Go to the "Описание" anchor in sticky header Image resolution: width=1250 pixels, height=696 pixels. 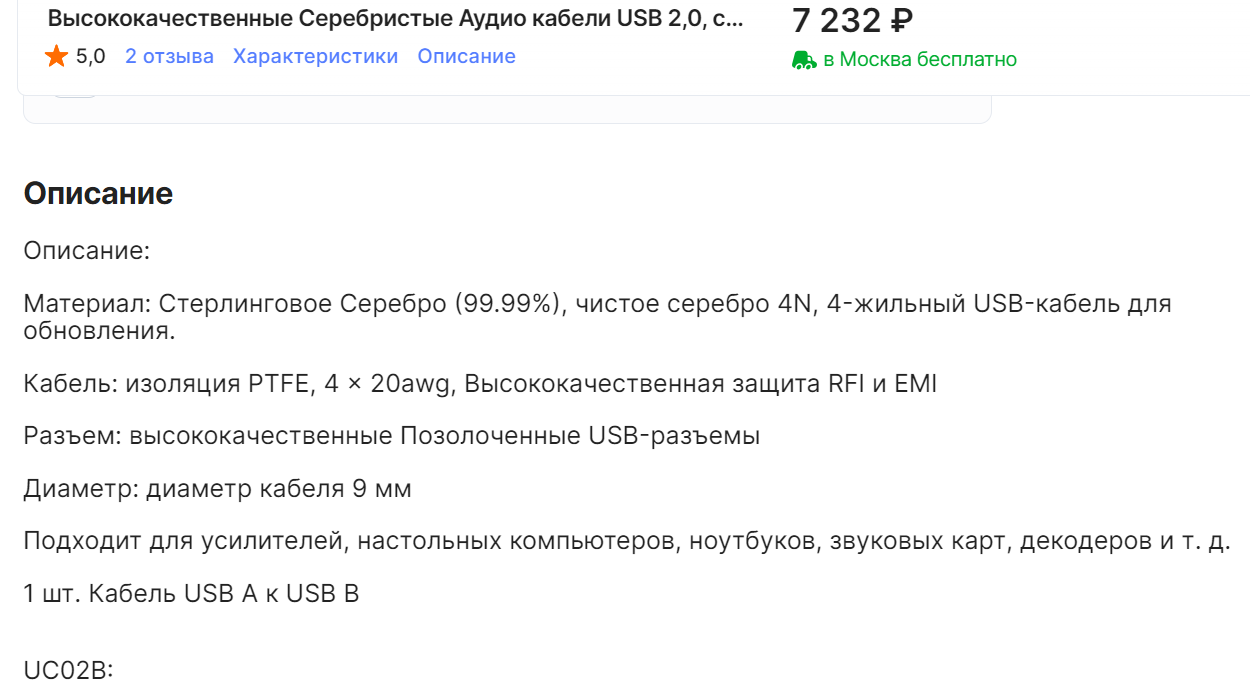click(x=466, y=57)
